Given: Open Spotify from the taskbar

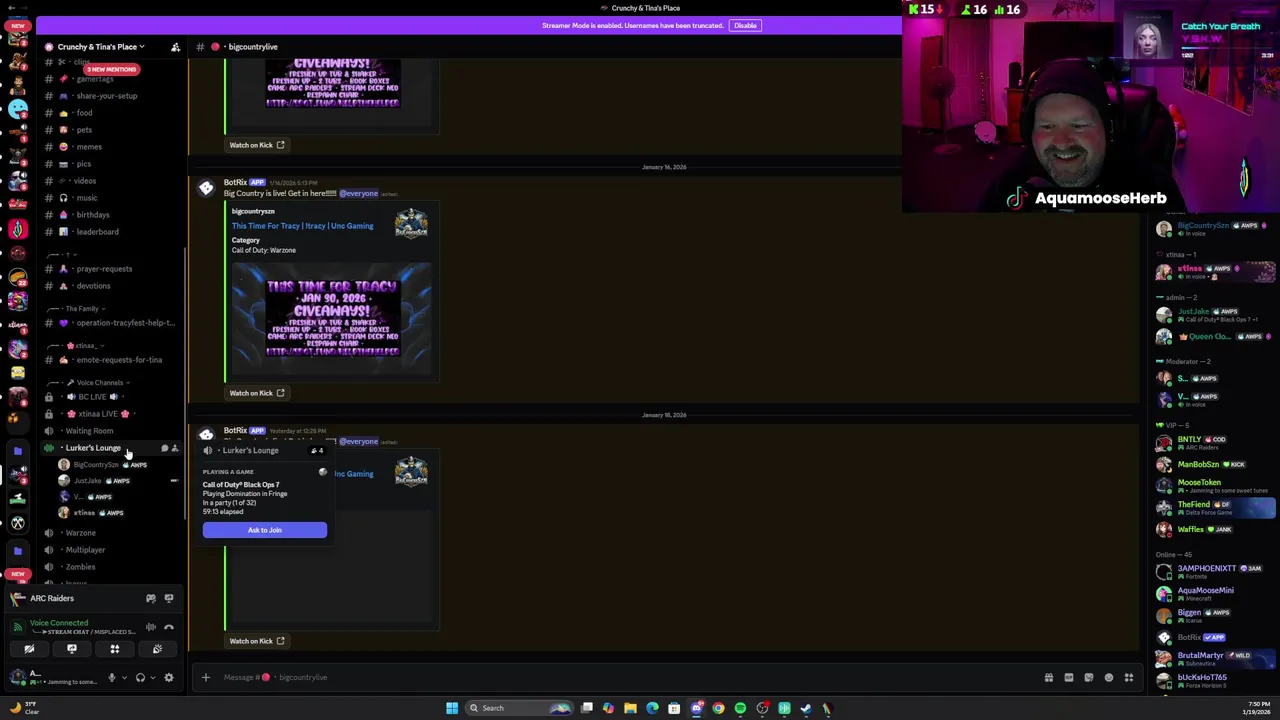Looking at the screenshot, I should point(740,708).
